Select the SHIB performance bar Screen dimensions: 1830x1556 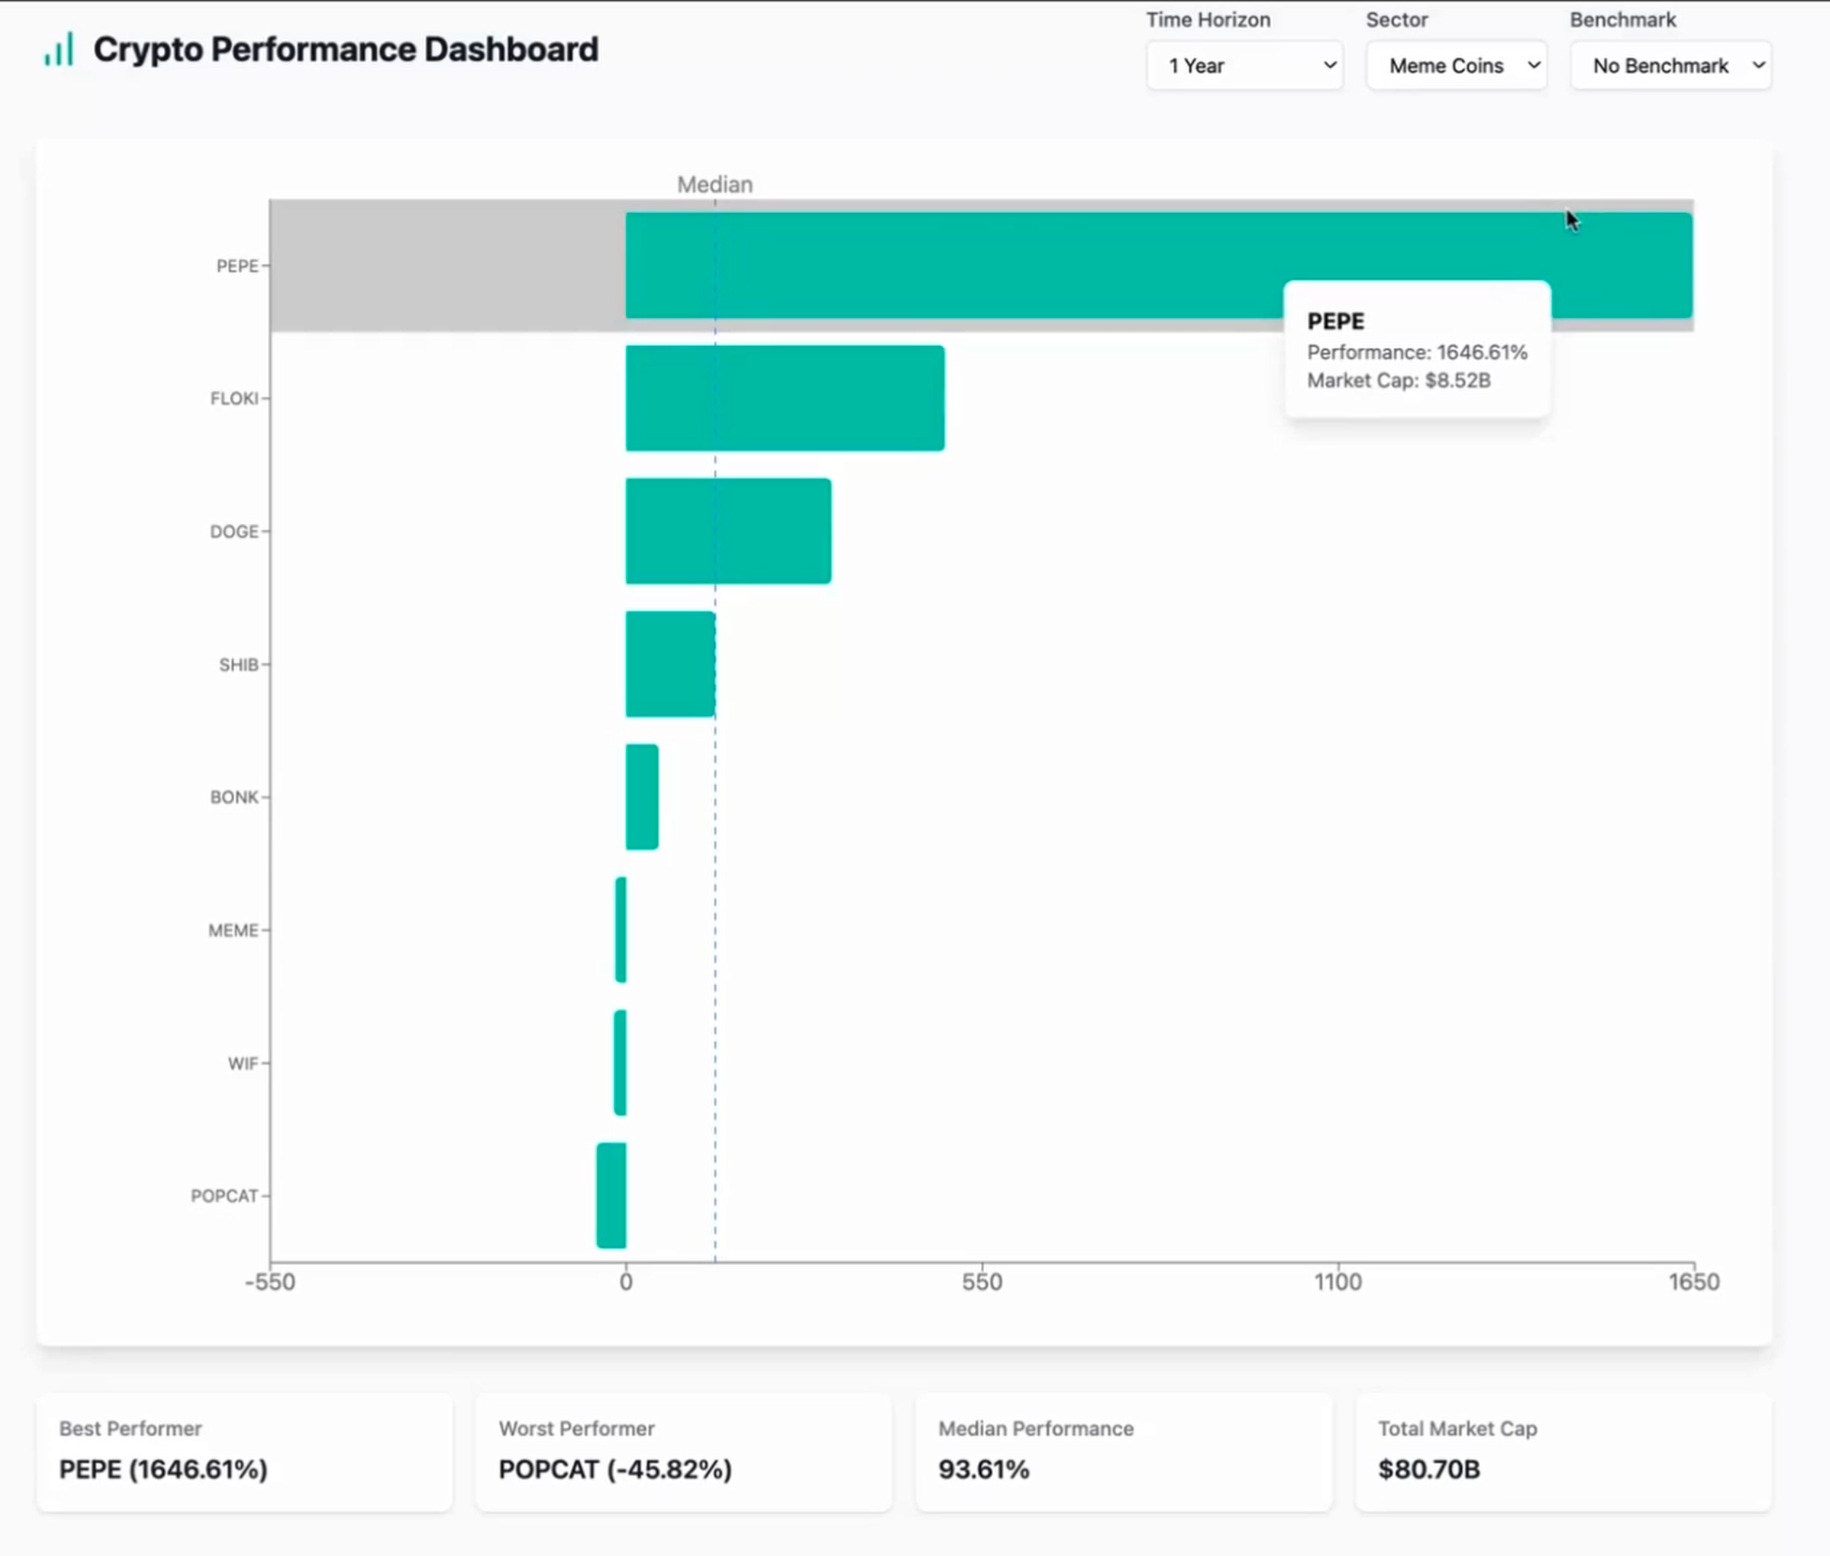click(x=670, y=664)
